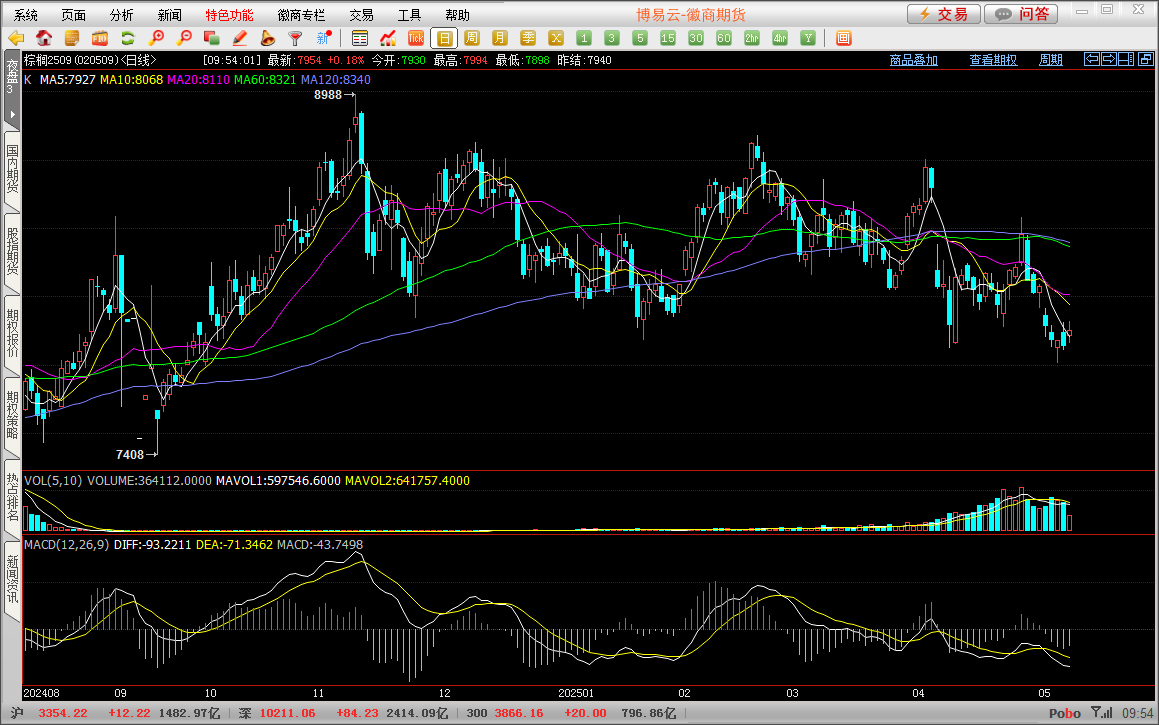1159x725 pixels.
Task: Expand the side tab panel arrow
Action: click(12, 115)
